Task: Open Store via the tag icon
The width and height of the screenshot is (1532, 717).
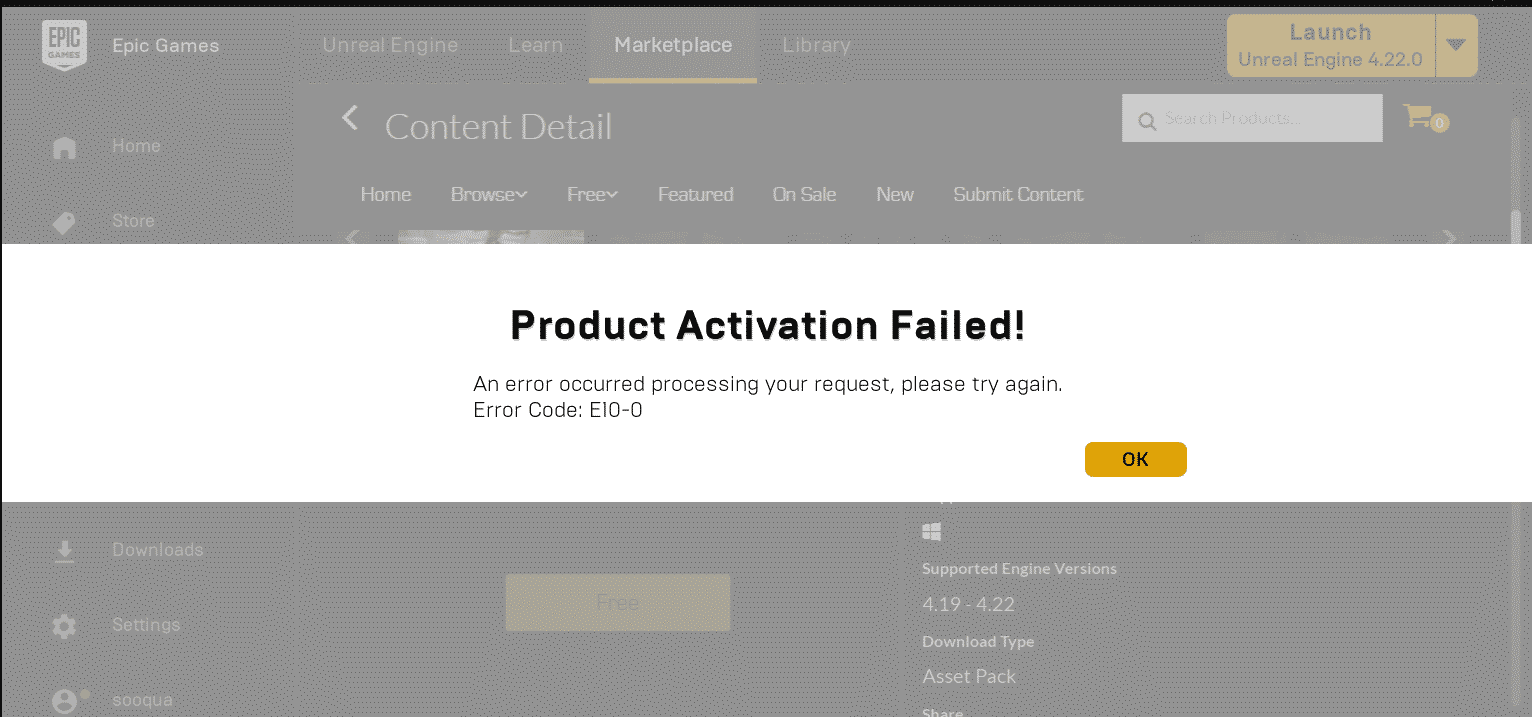Action: tap(64, 222)
